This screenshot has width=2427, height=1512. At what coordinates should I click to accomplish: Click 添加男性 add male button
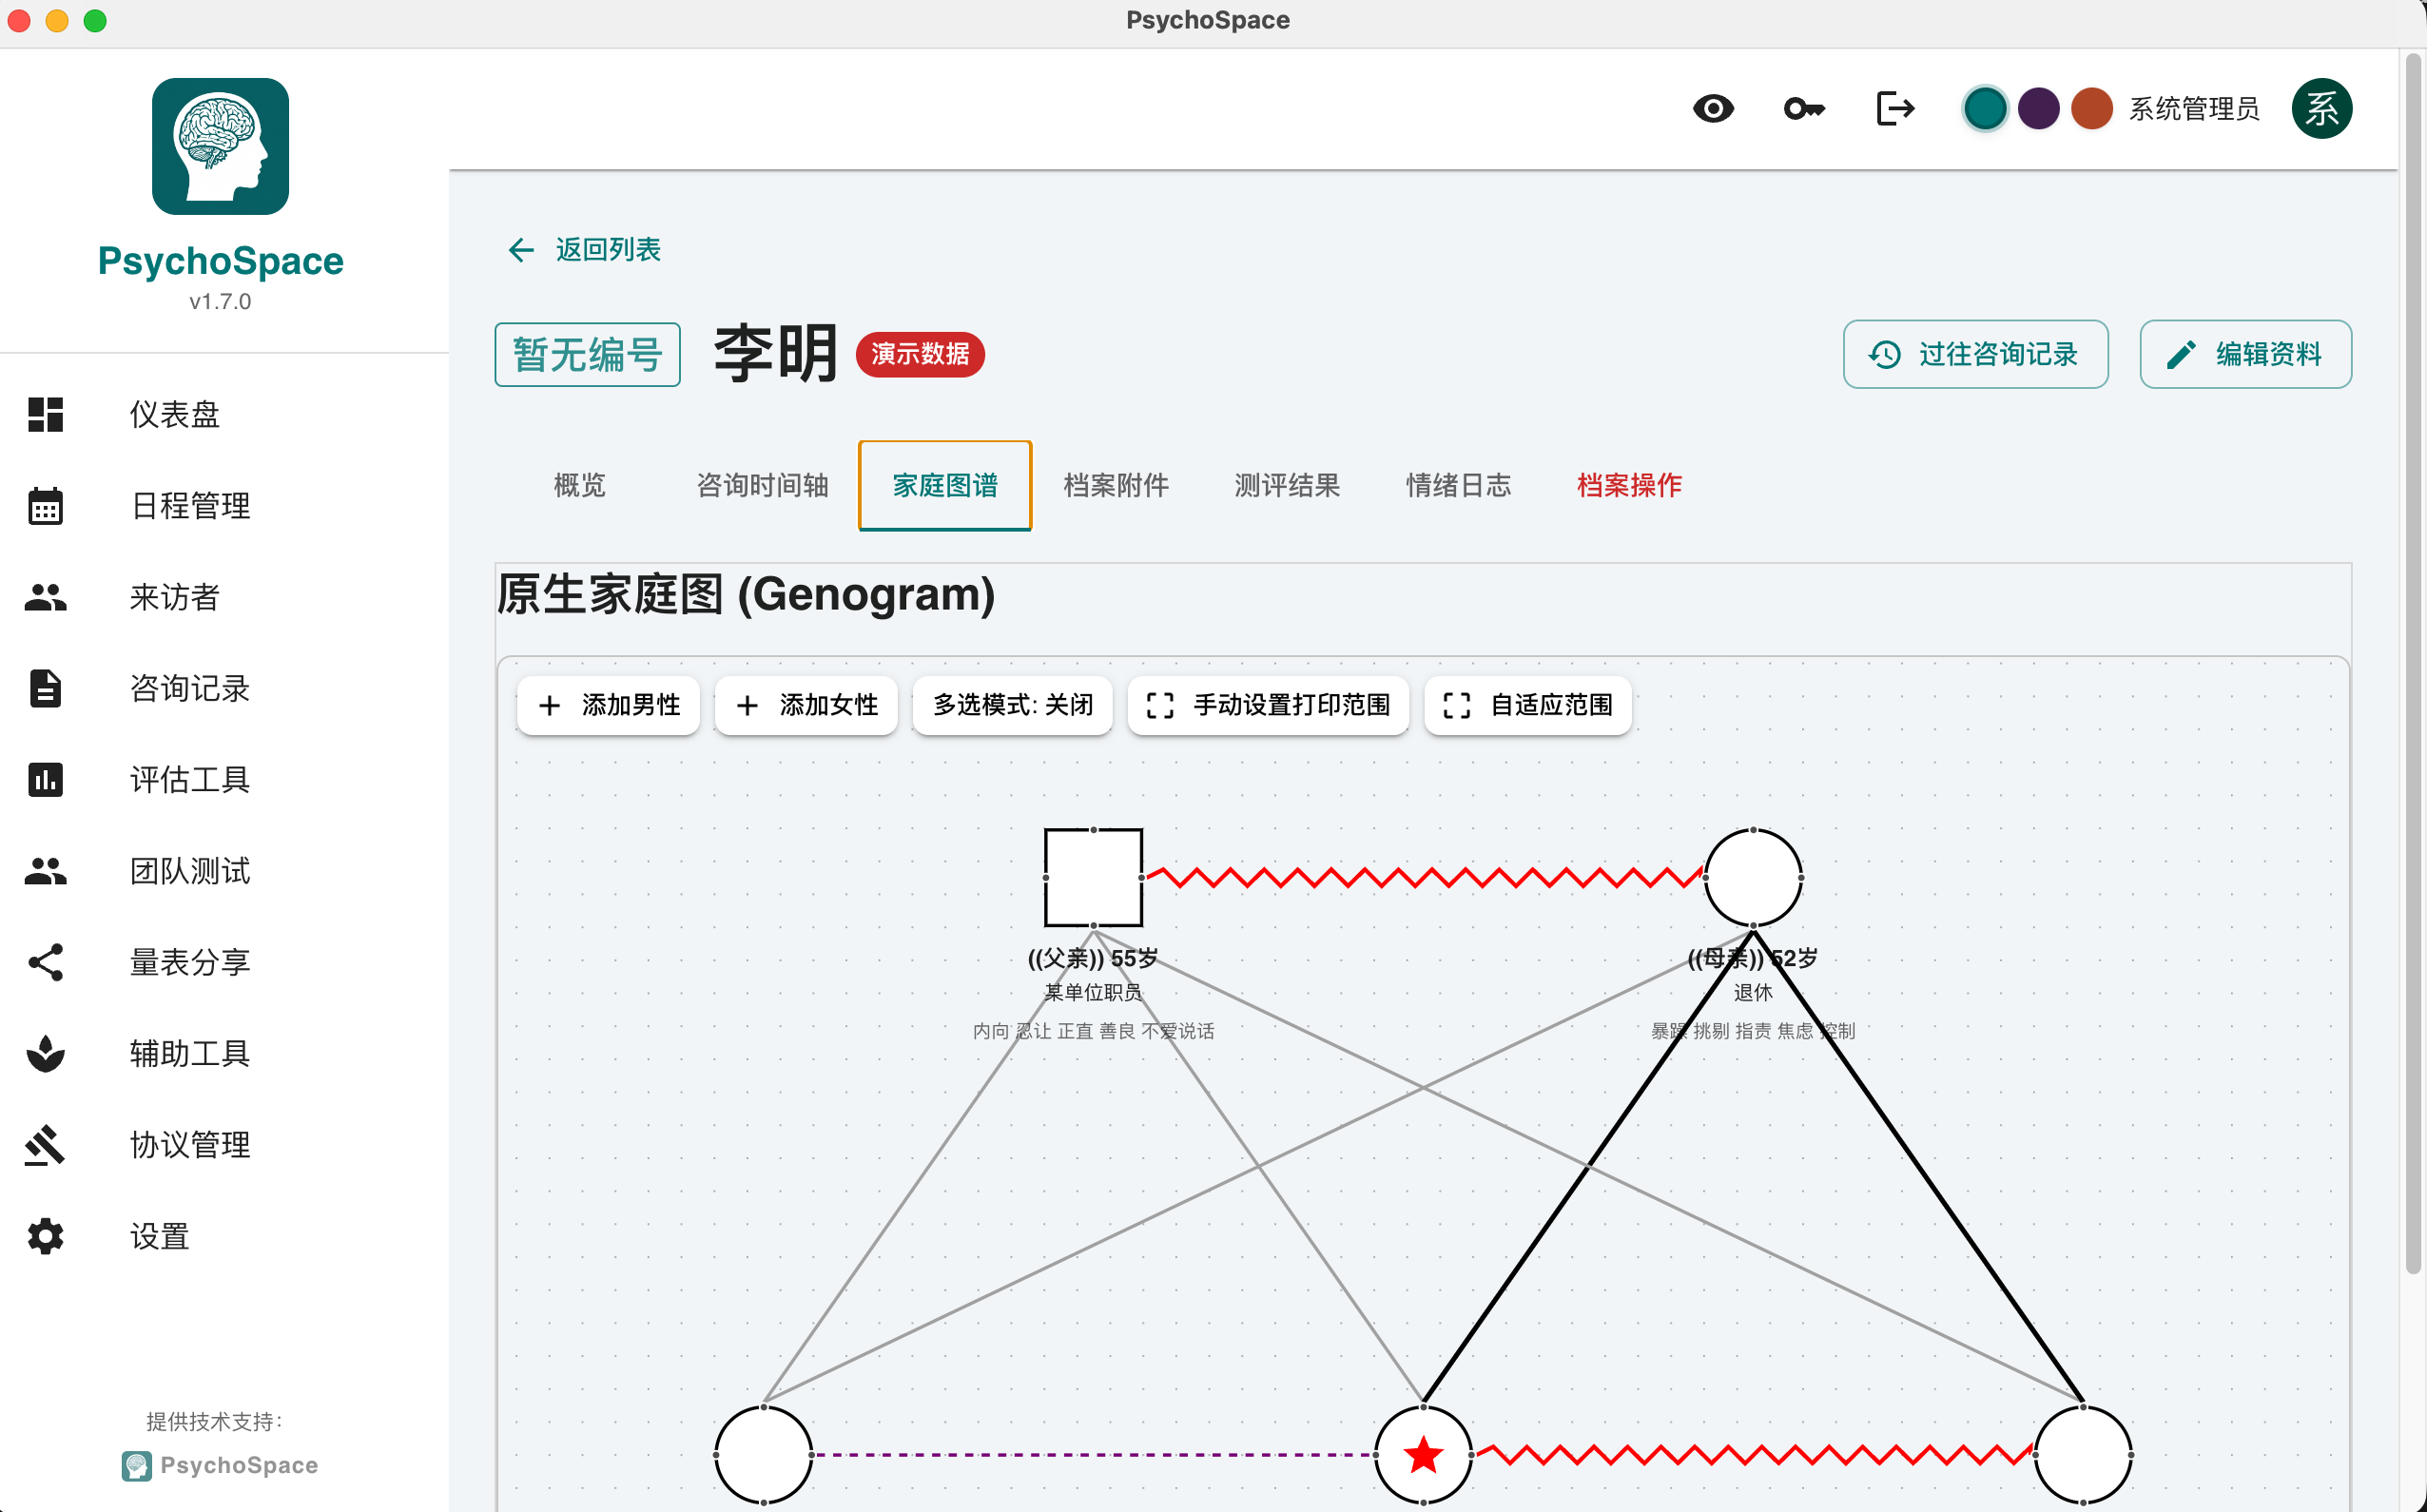click(x=609, y=705)
